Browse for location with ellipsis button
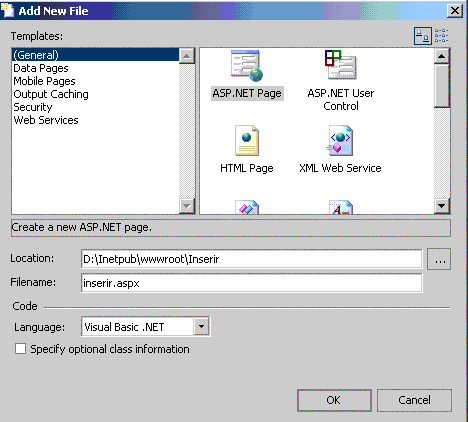This screenshot has width=468, height=422. [439, 259]
